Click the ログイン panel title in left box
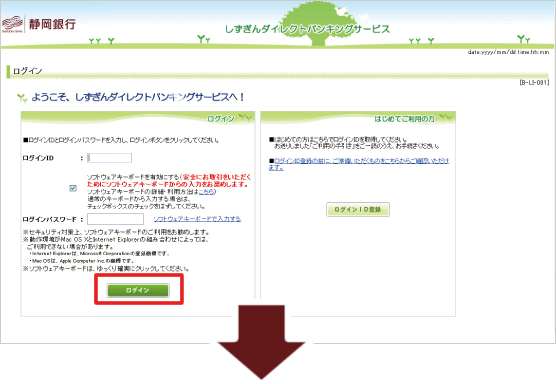 221,119
